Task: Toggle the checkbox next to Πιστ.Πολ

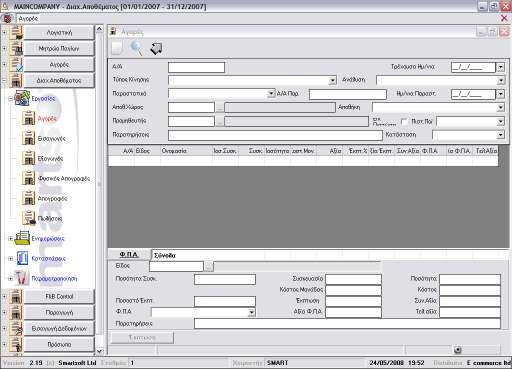Action: tap(404, 122)
